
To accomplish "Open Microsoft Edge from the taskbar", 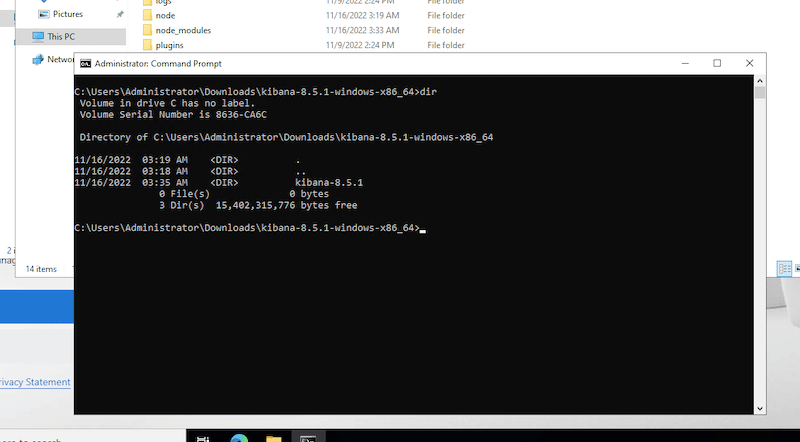I will click(239, 438).
